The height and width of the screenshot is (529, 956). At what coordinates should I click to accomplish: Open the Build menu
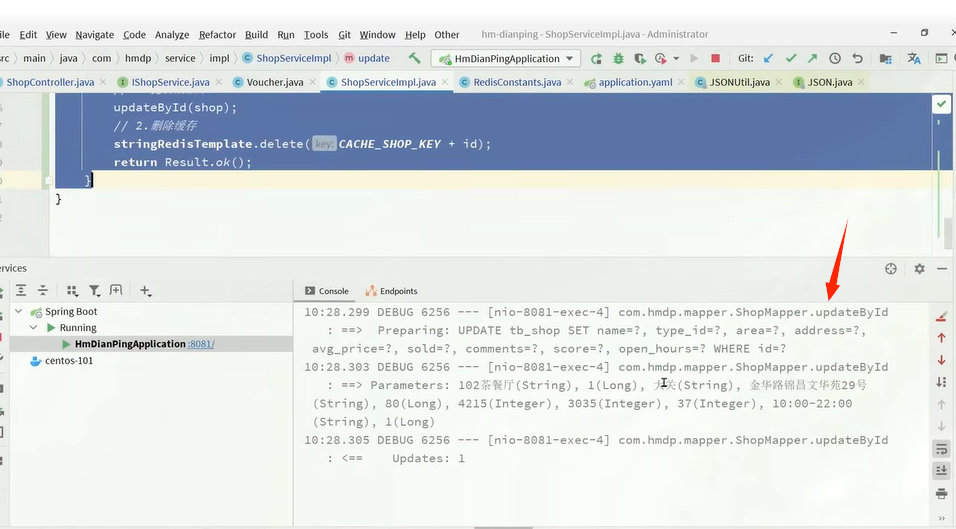[256, 35]
